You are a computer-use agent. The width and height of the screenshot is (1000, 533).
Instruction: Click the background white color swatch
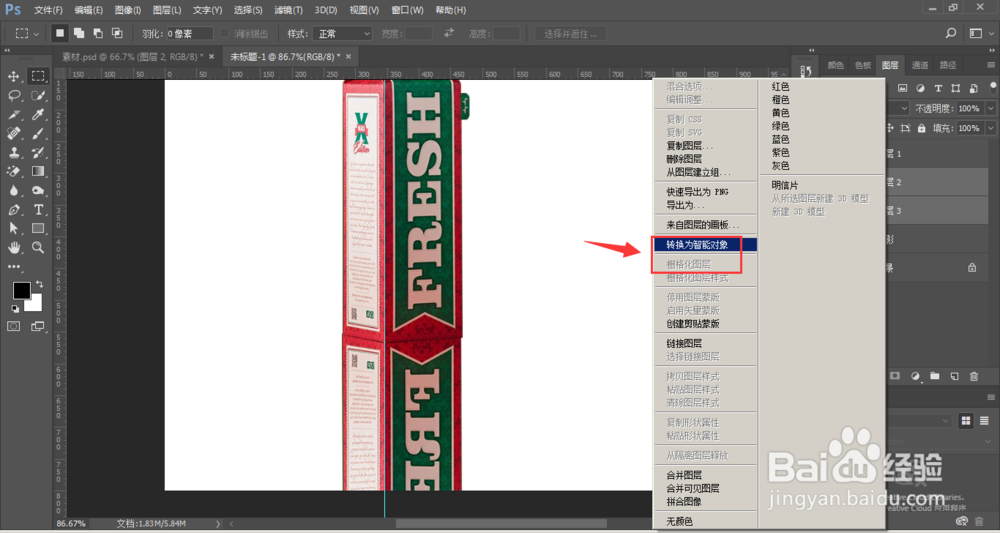coord(34,304)
